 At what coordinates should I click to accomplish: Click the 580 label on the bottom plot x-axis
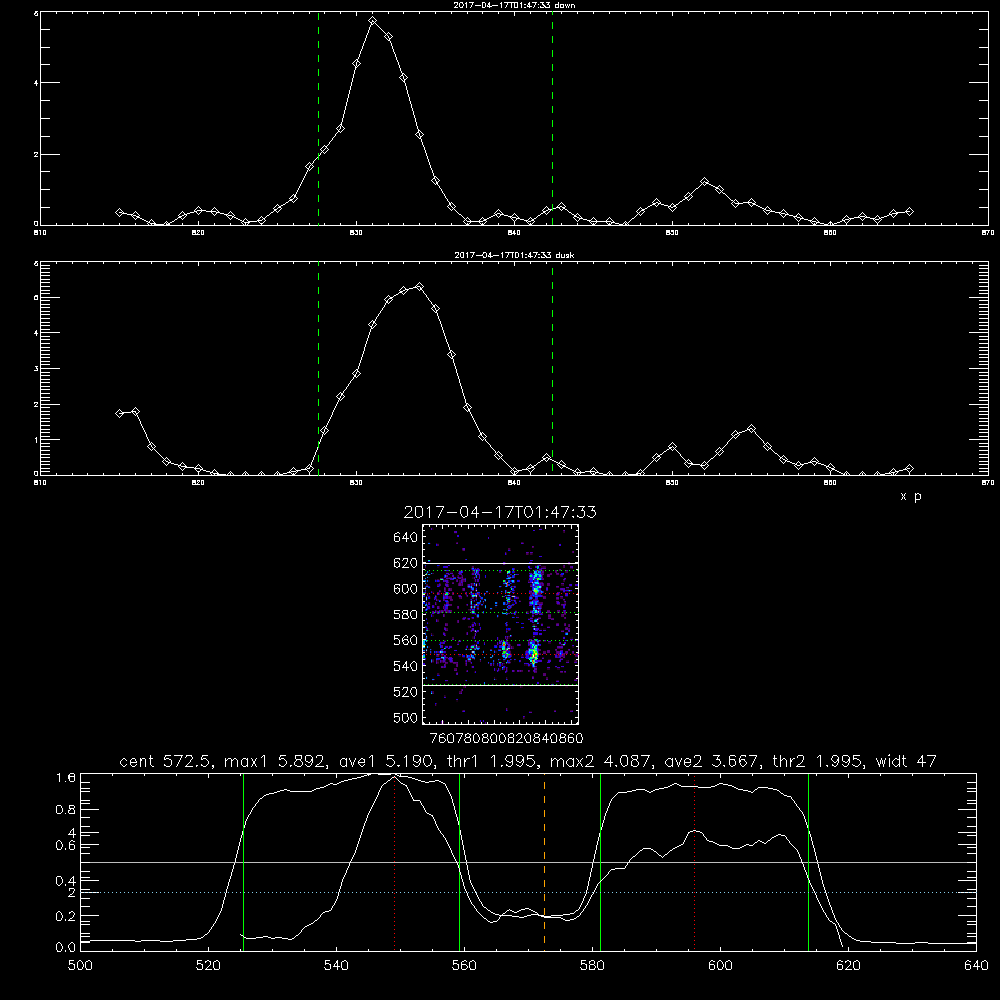coord(592,966)
